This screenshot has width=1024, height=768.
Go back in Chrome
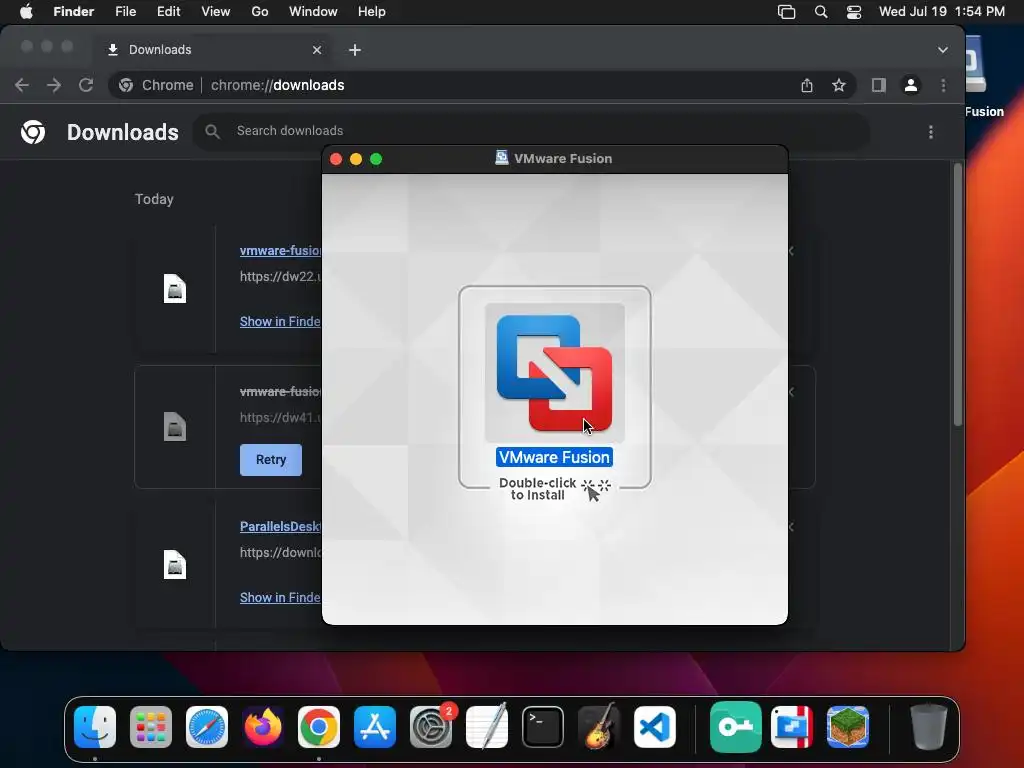22,85
